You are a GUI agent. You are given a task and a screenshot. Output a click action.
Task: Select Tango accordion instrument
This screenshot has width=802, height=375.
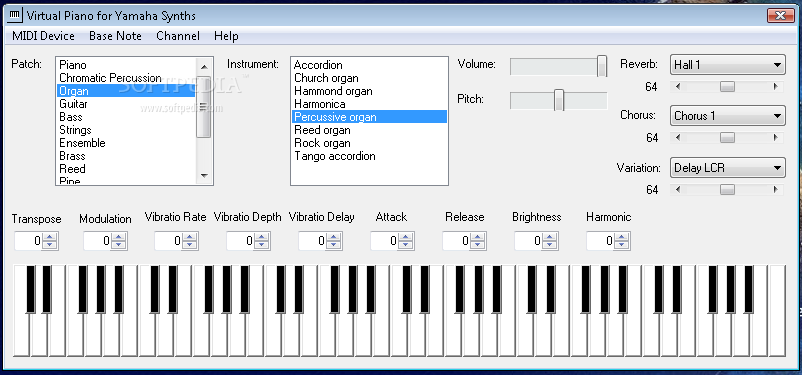pos(369,156)
